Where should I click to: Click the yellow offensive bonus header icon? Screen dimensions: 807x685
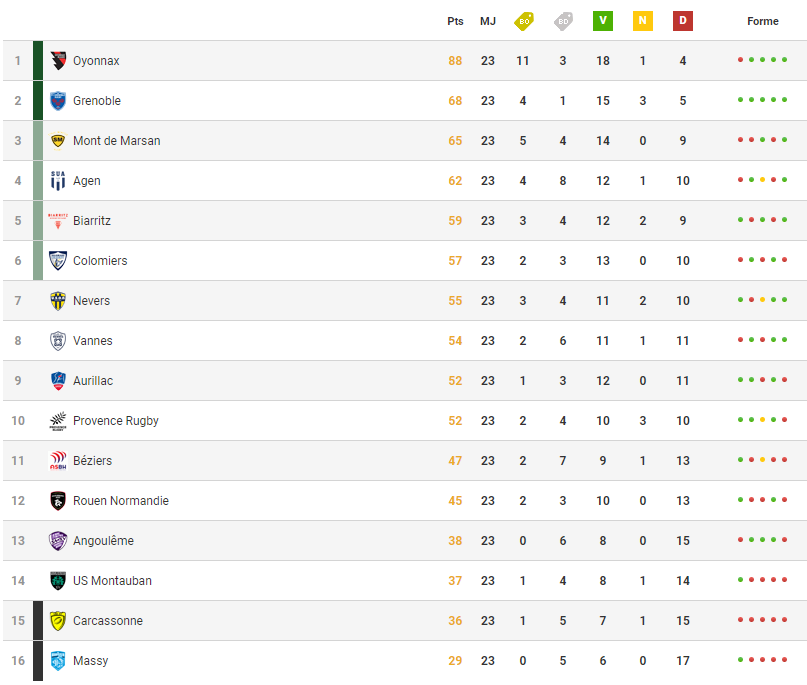[524, 21]
